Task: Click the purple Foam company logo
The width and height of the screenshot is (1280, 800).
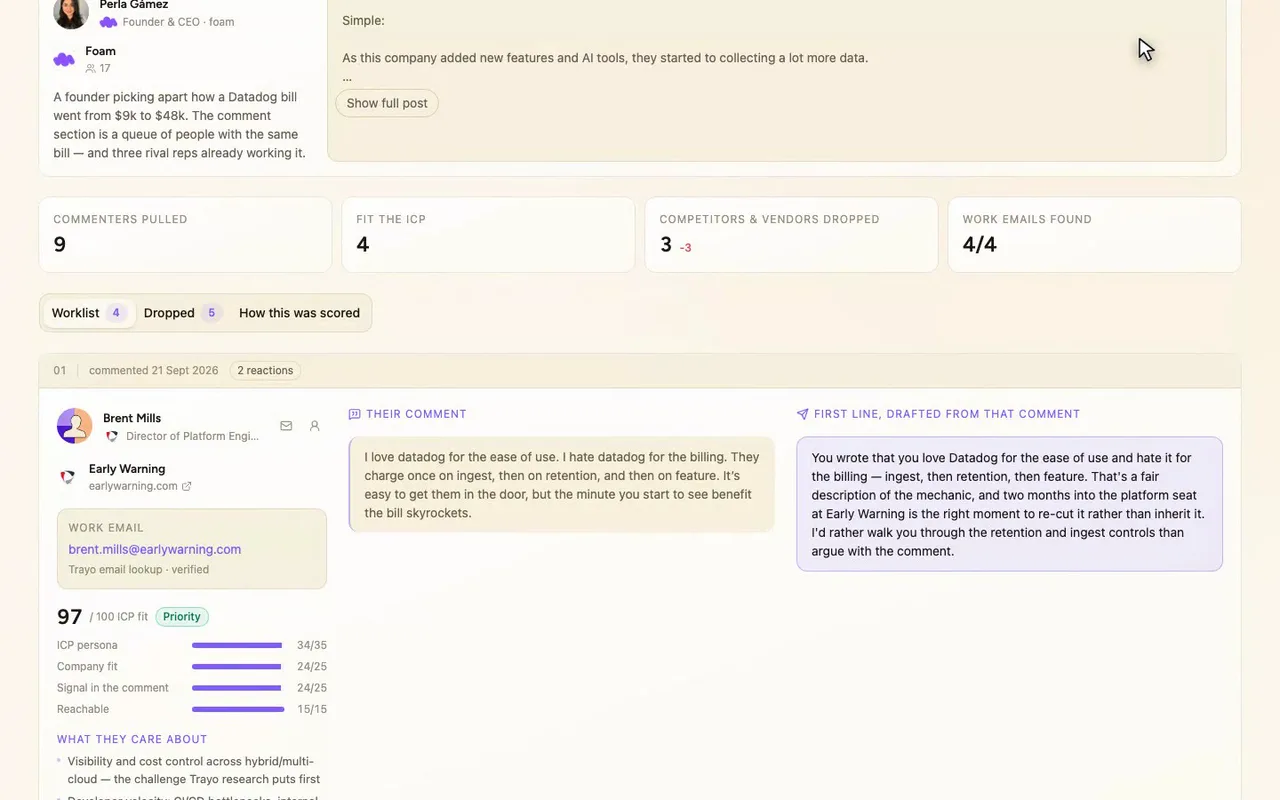Action: (x=64, y=60)
